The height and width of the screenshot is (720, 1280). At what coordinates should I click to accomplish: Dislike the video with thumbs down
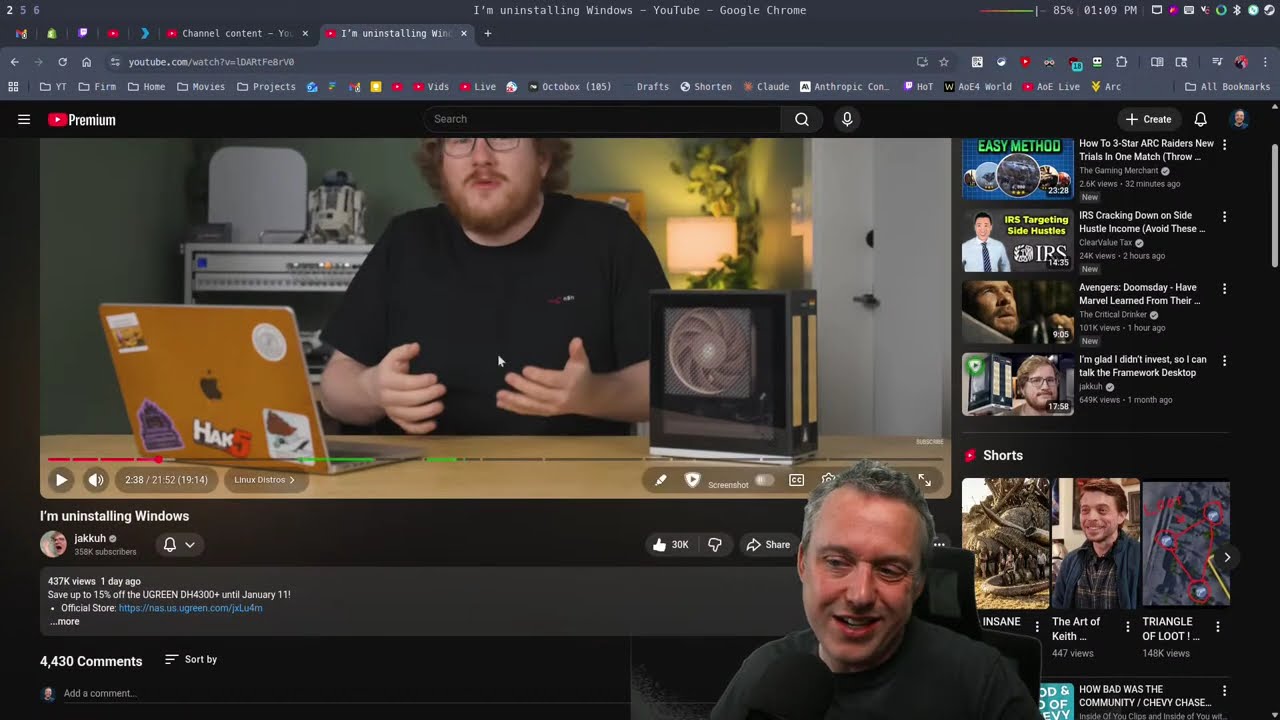coord(715,545)
